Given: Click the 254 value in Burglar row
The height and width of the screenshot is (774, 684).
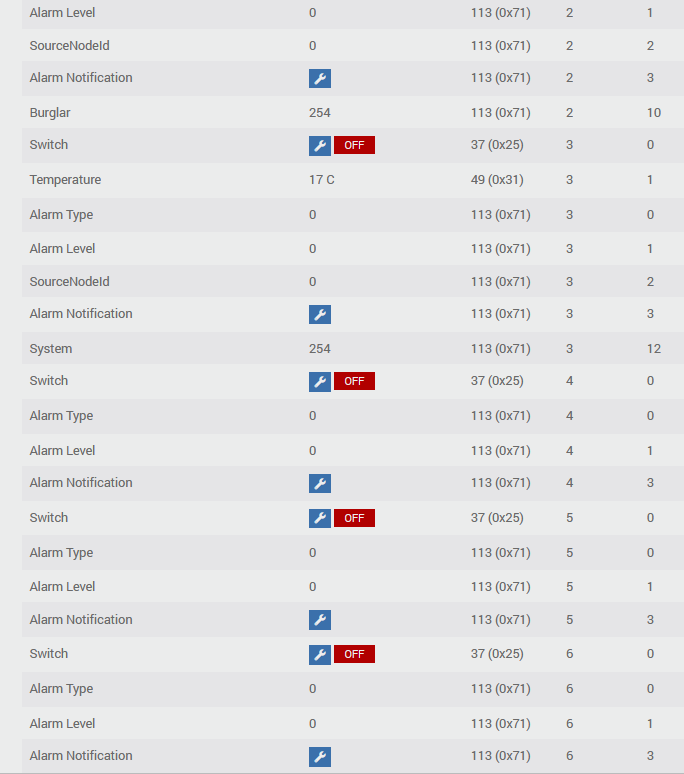Looking at the screenshot, I should tap(320, 113).
